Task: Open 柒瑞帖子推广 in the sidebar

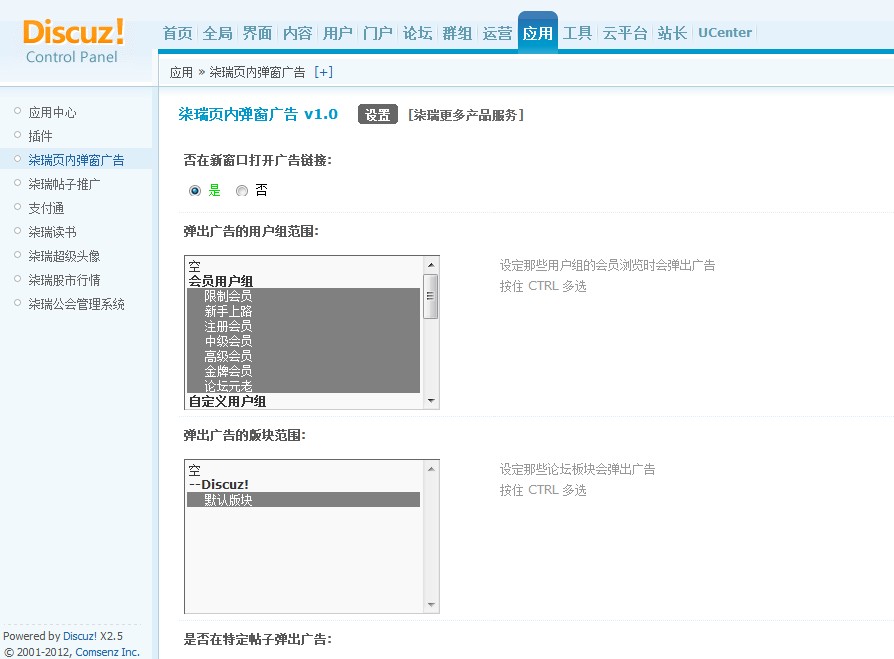Action: pyautogui.click(x=64, y=184)
